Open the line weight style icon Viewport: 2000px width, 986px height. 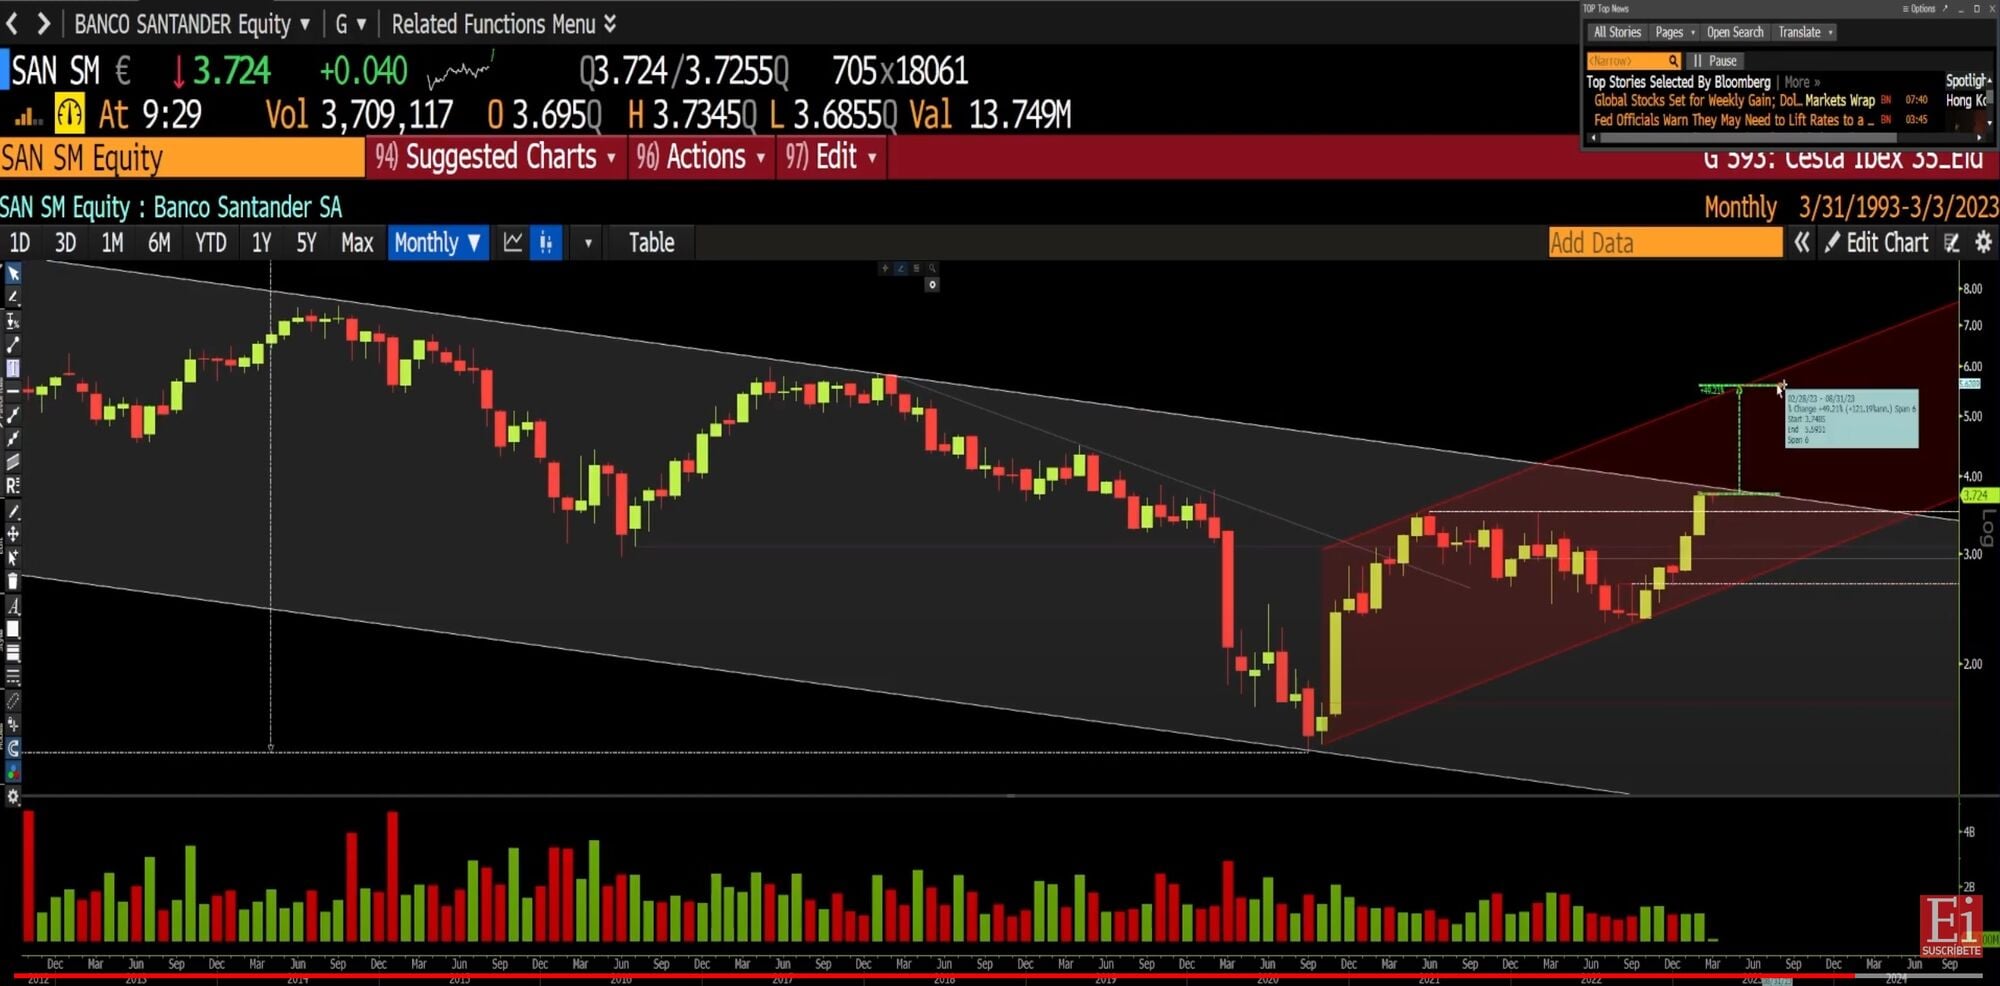point(13,653)
